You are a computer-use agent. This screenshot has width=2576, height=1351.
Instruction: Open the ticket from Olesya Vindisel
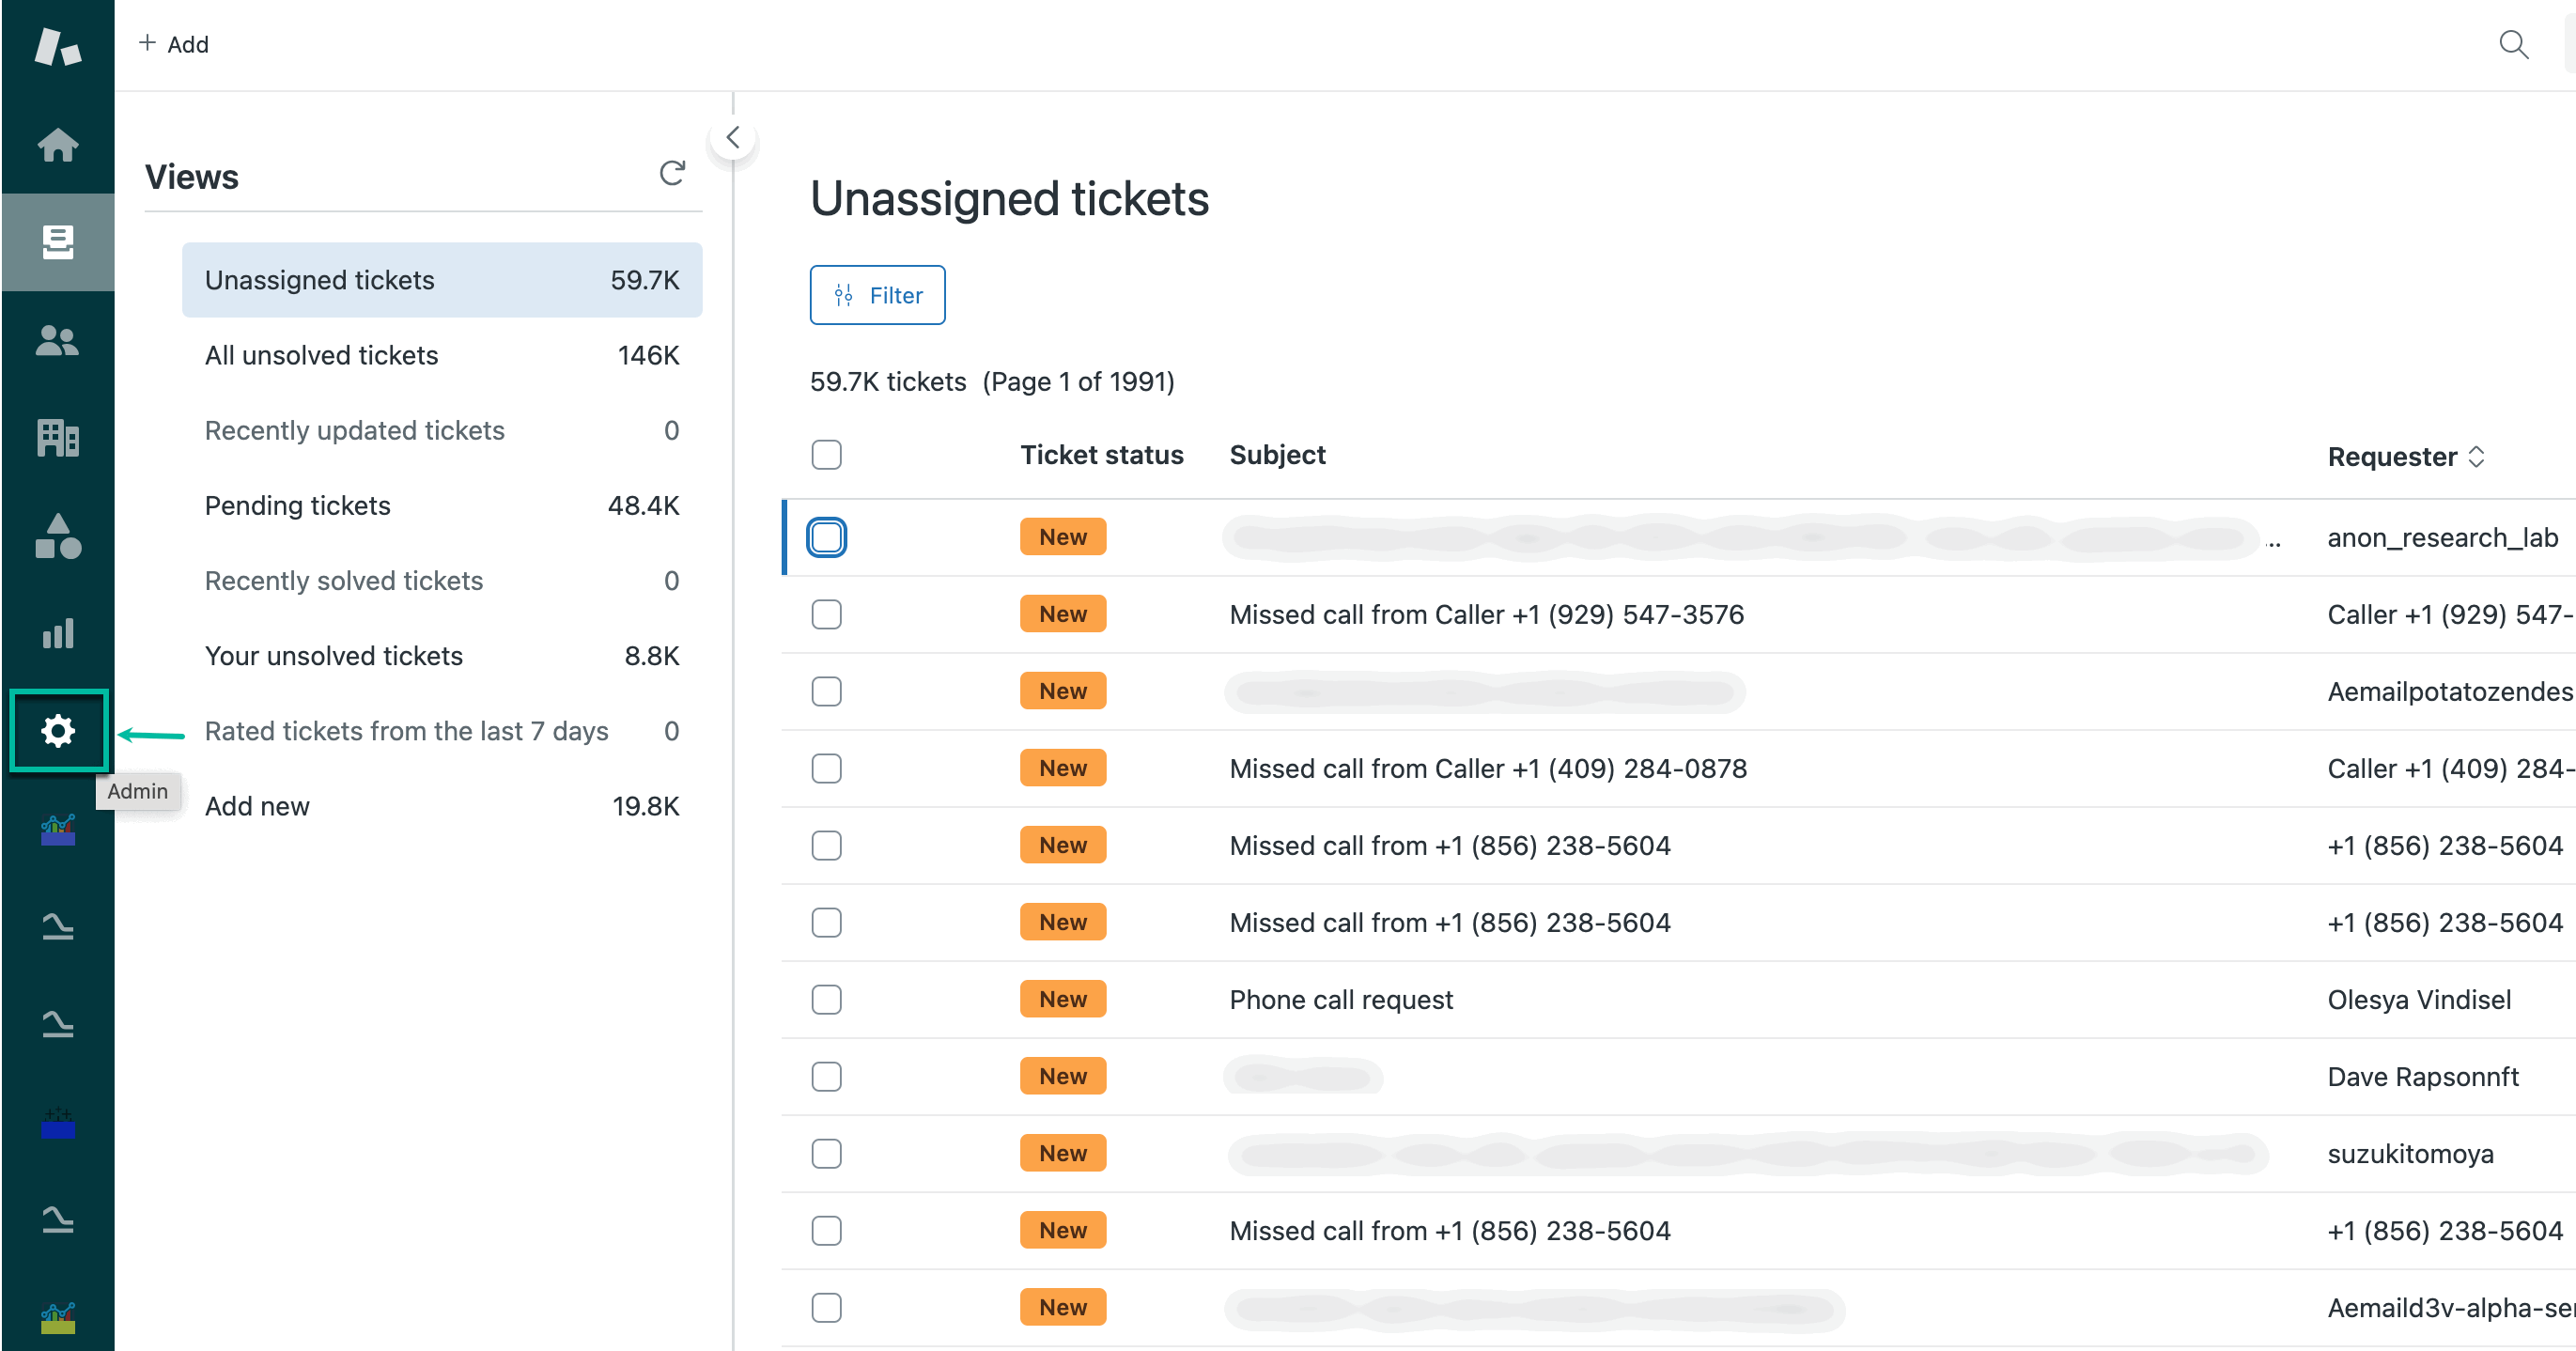click(1341, 999)
